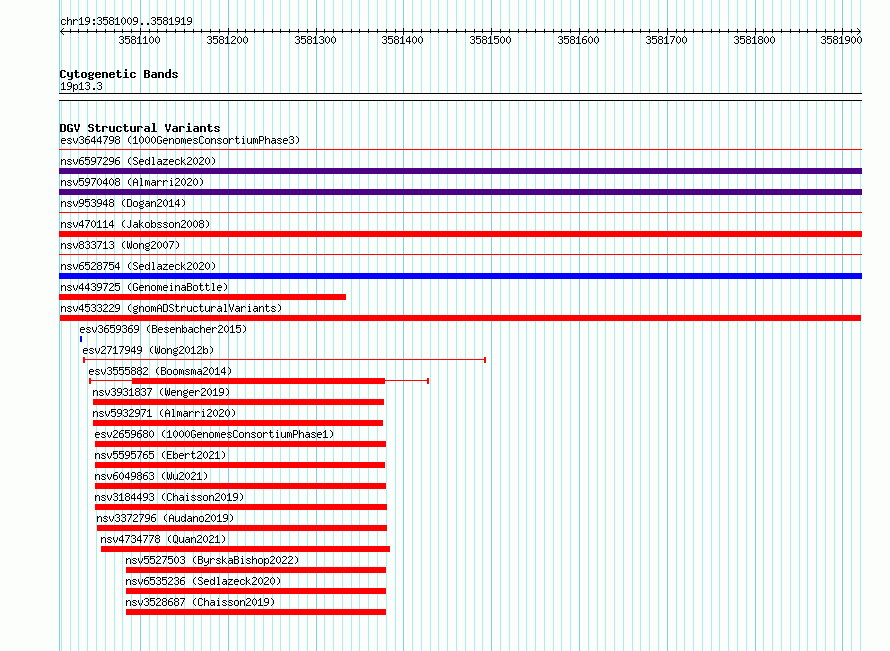
Task: Open variant nsv6597296 (Sedlazeck2020)
Action: (x=138, y=161)
